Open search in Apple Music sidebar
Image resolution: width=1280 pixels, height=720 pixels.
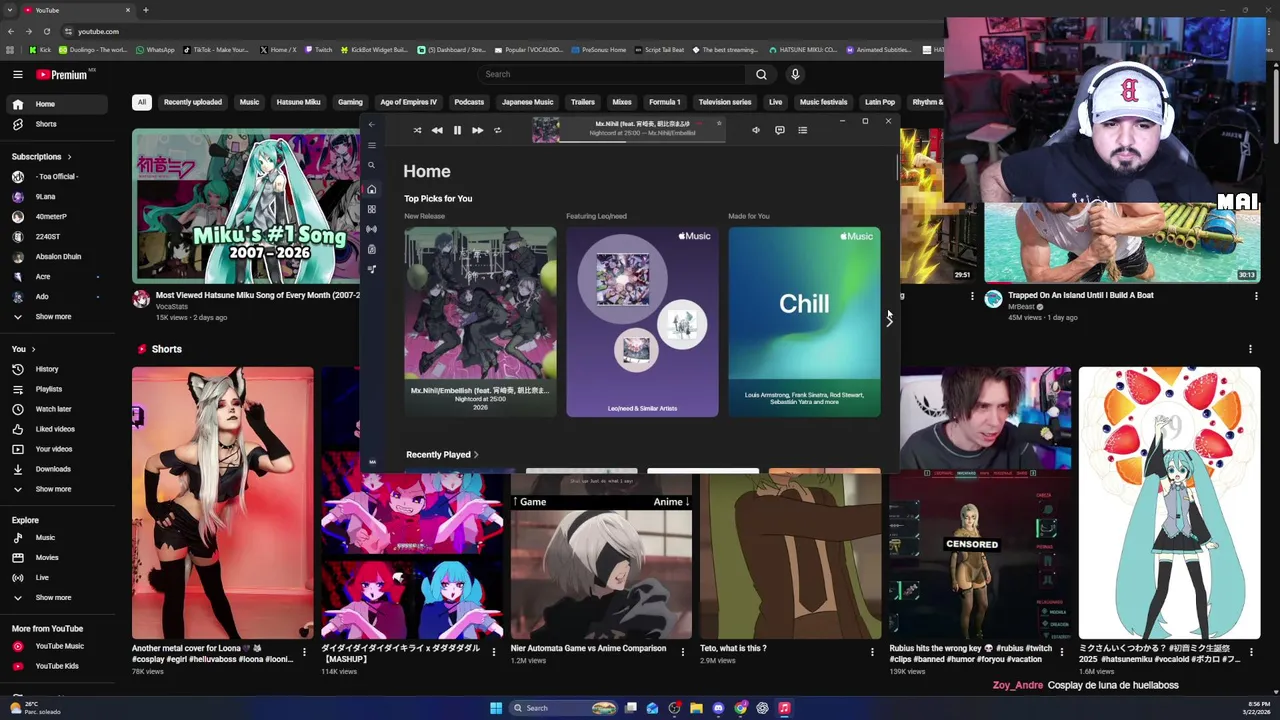point(371,166)
